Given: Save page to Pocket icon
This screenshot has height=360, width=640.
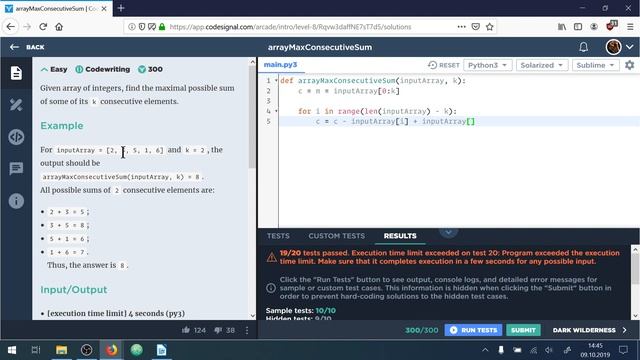Looking at the screenshot, I should (476, 27).
